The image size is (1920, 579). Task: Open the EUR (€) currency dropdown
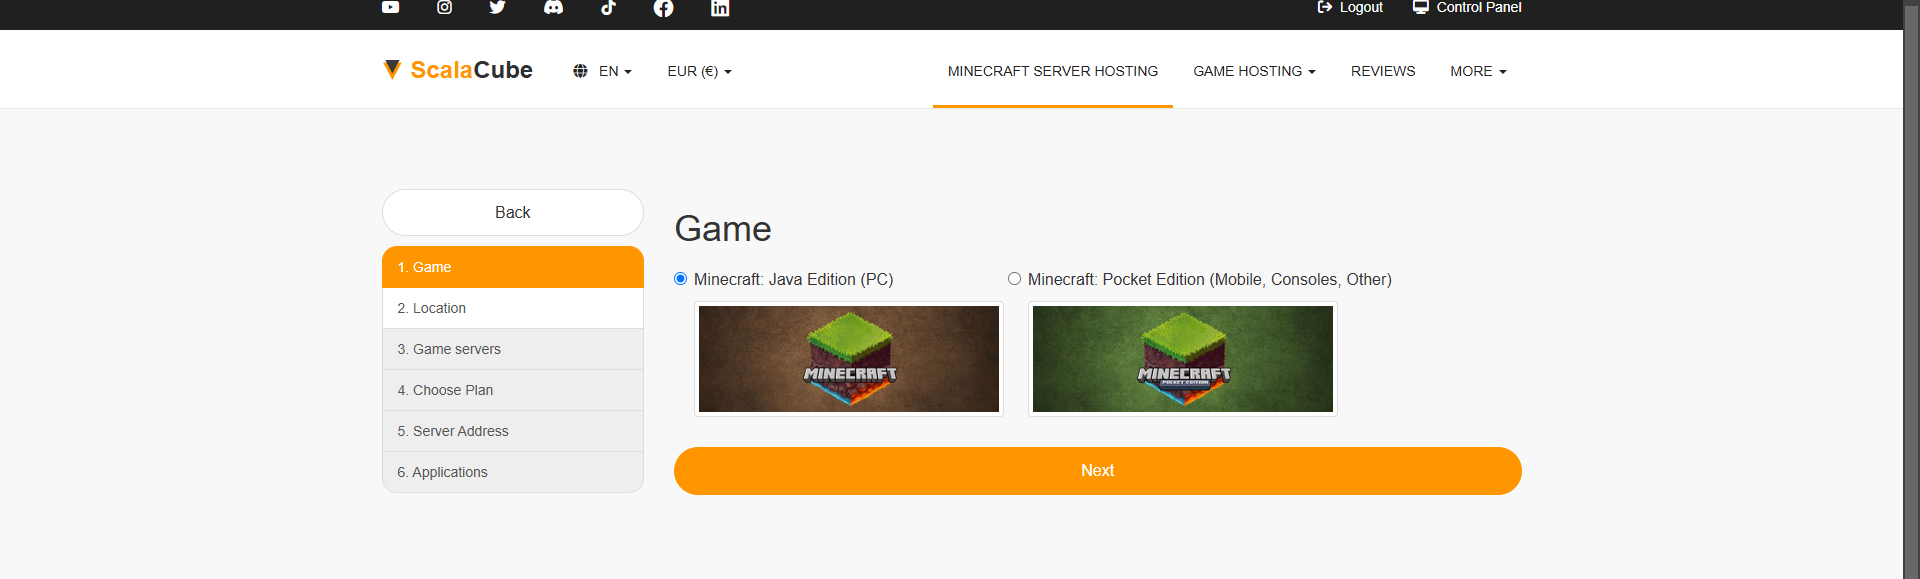click(700, 71)
